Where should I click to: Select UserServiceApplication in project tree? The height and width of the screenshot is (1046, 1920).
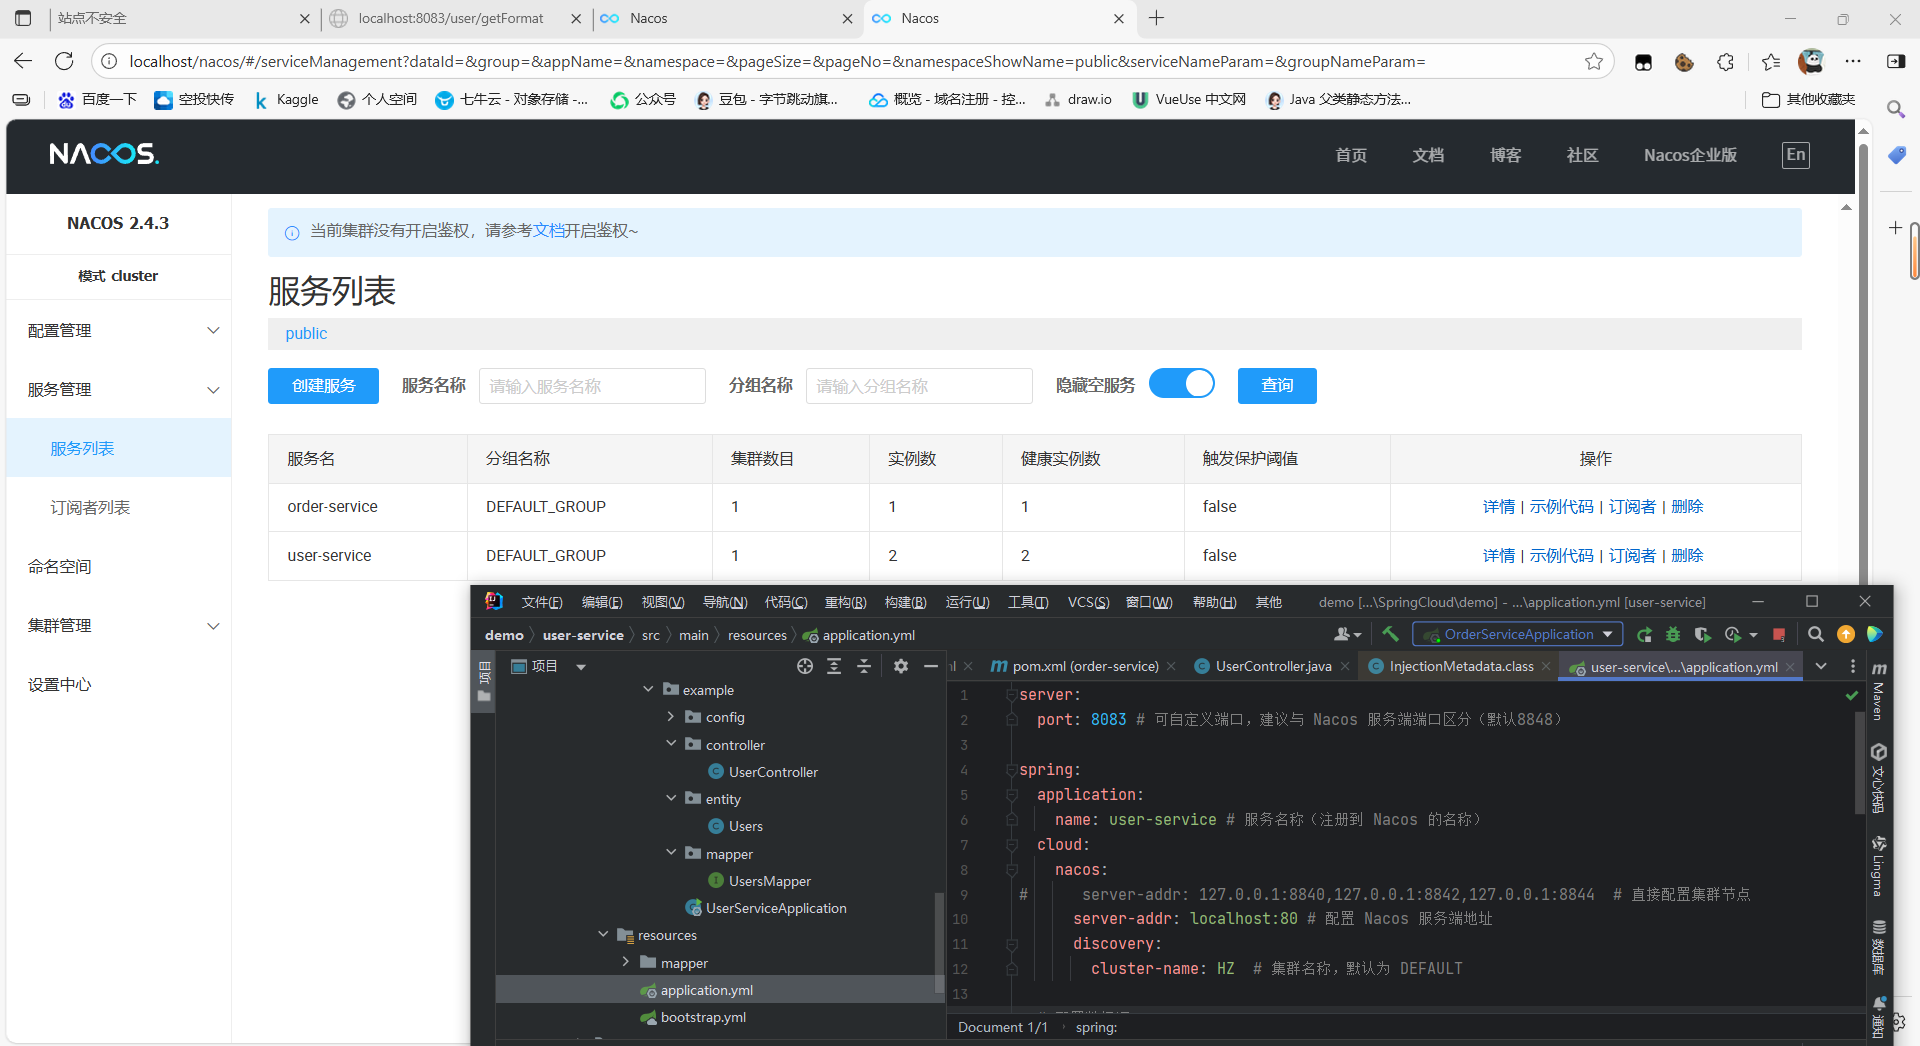click(776, 908)
